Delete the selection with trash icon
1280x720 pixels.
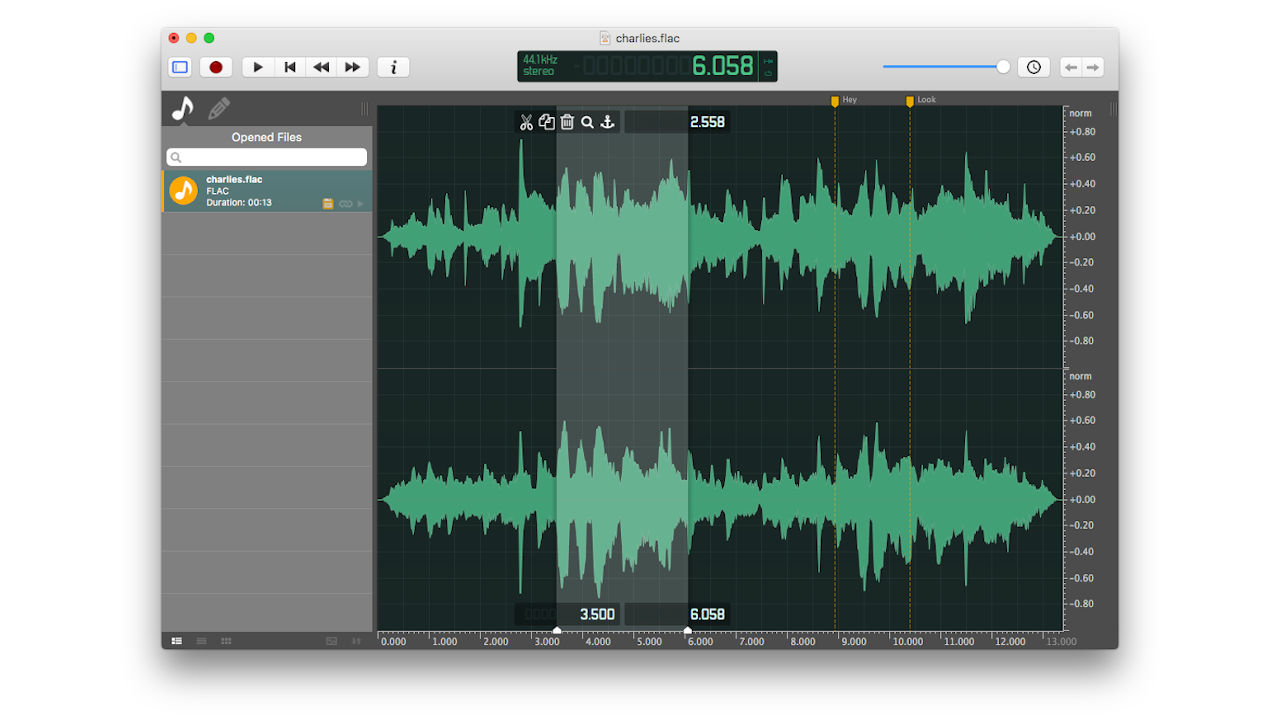pyautogui.click(x=567, y=122)
